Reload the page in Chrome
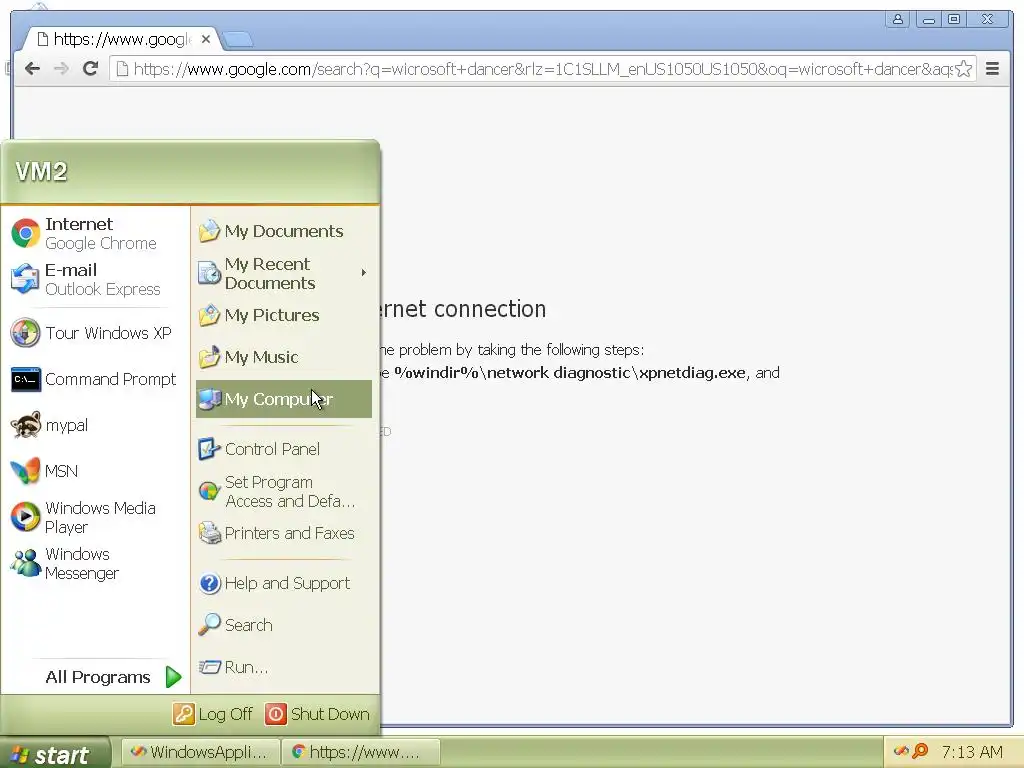 [x=90, y=69]
